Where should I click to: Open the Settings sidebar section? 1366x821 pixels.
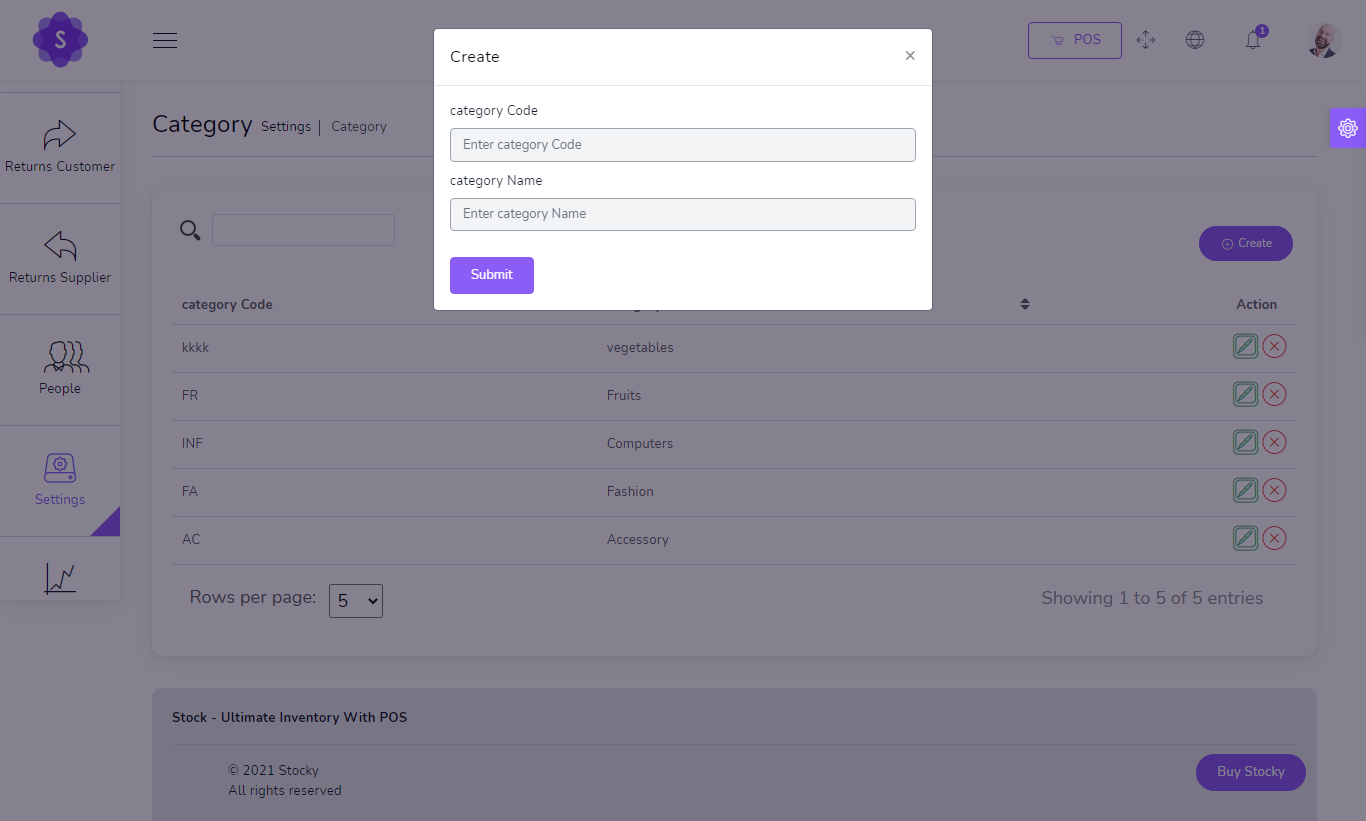(x=60, y=478)
